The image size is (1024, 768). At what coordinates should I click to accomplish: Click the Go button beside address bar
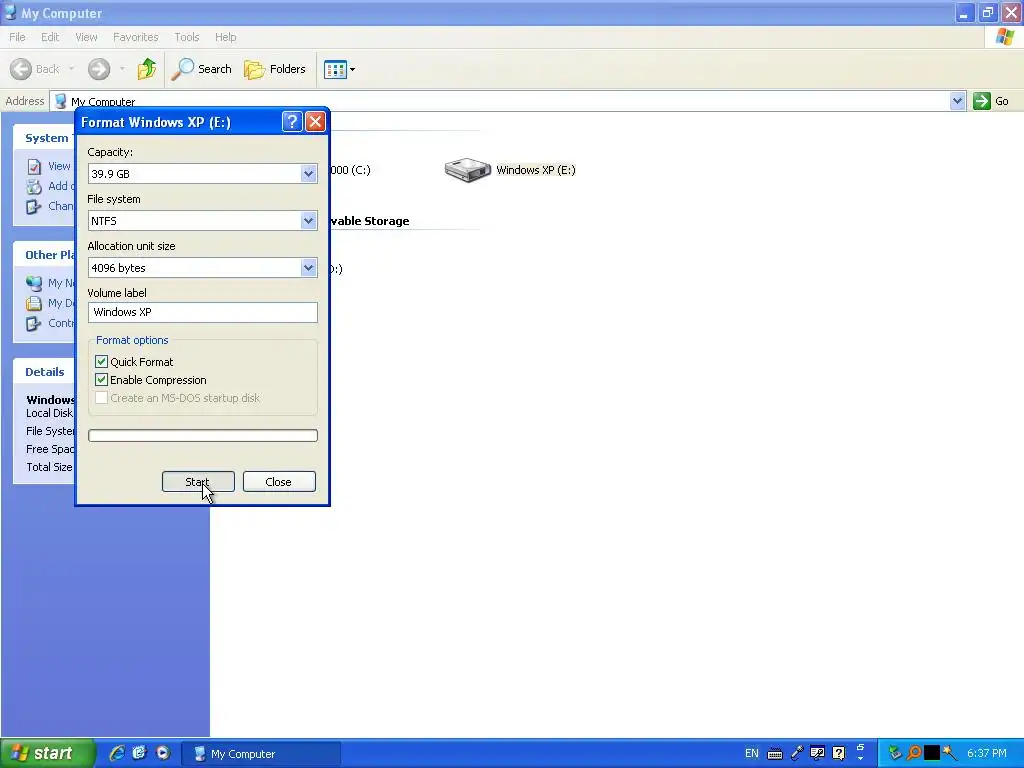click(x=992, y=101)
